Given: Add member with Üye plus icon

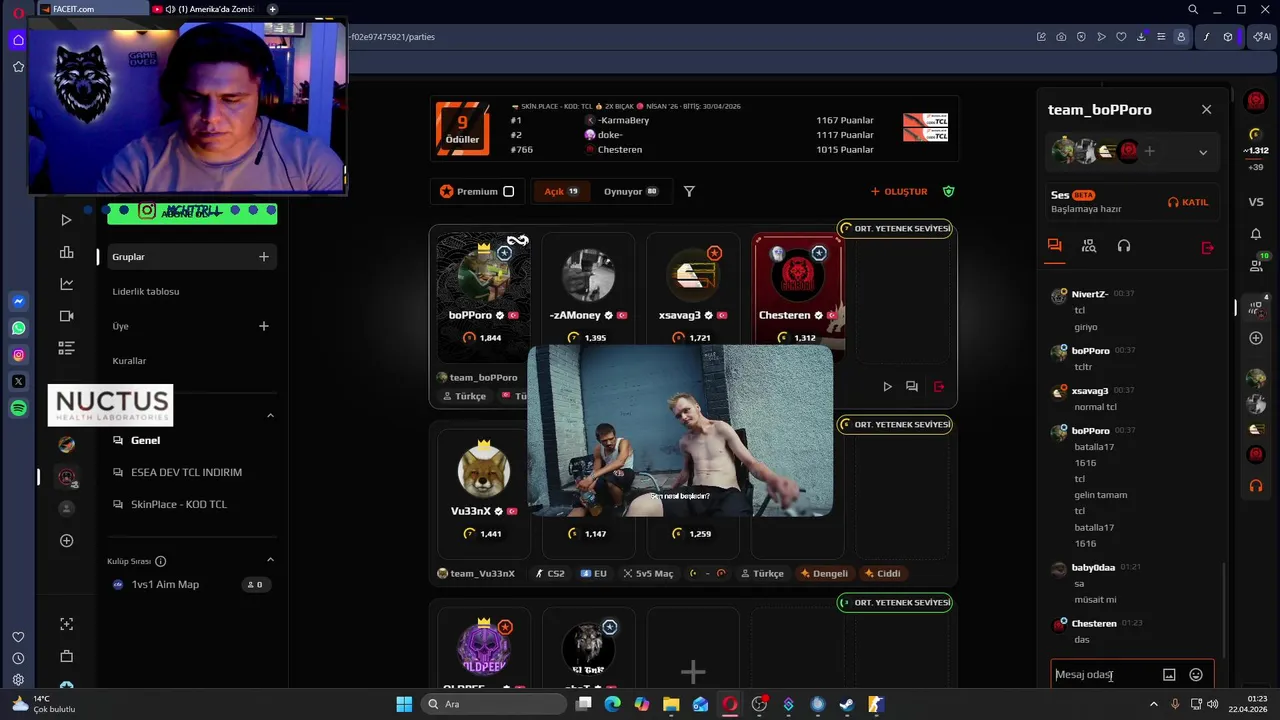Looking at the screenshot, I should [264, 326].
